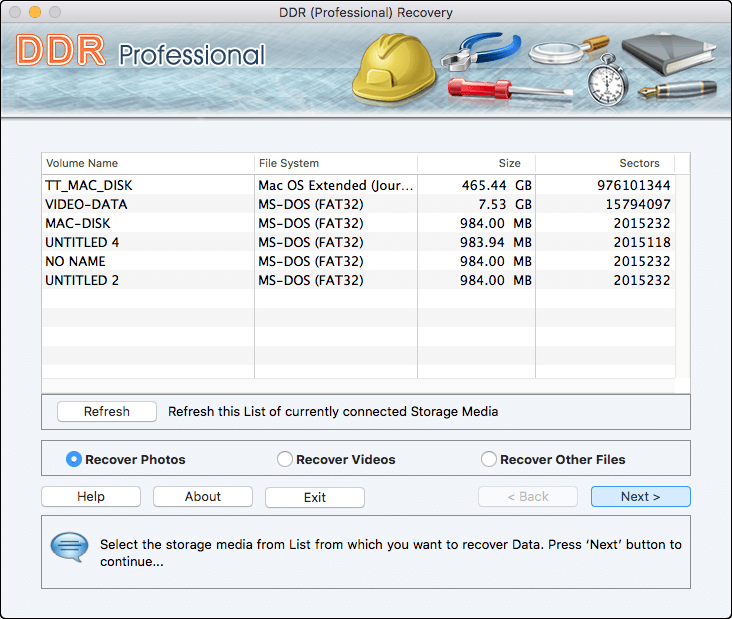Click the window title DDR (Professional) Recovery
Image resolution: width=732 pixels, height=619 pixels.
(x=366, y=13)
